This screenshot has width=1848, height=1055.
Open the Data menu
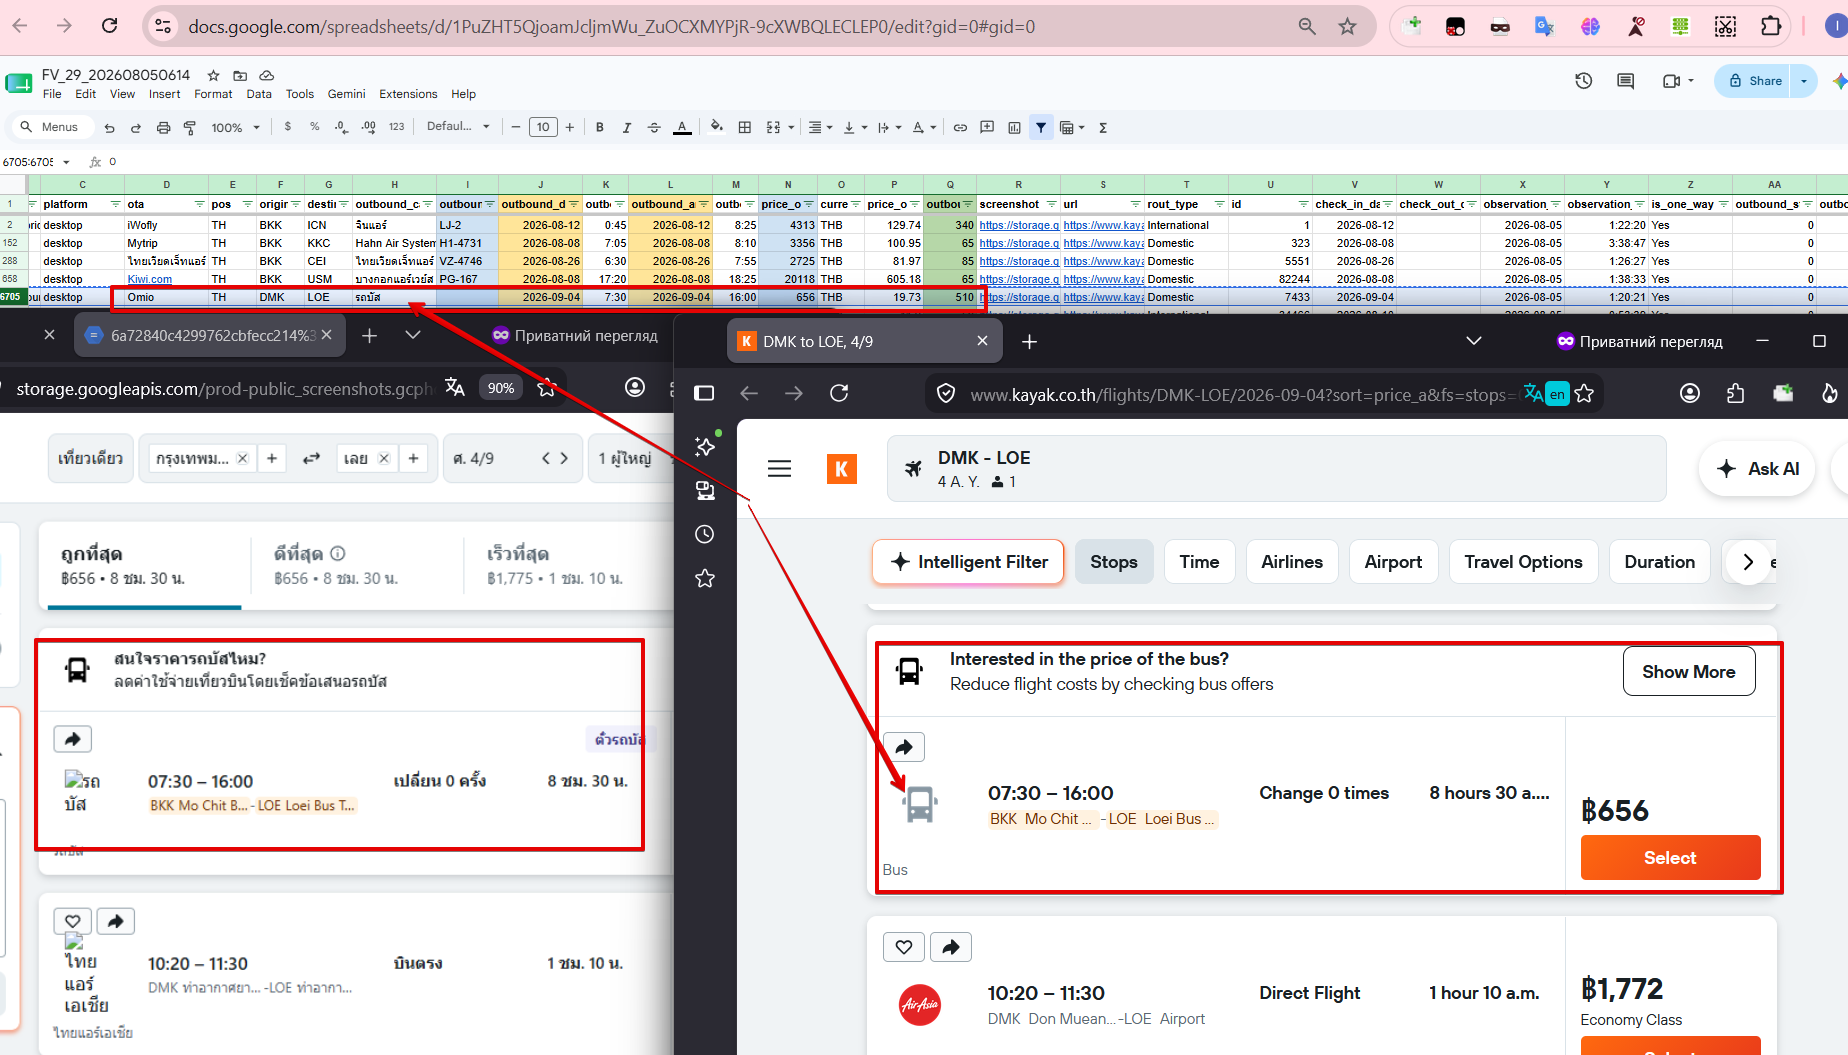click(x=259, y=94)
